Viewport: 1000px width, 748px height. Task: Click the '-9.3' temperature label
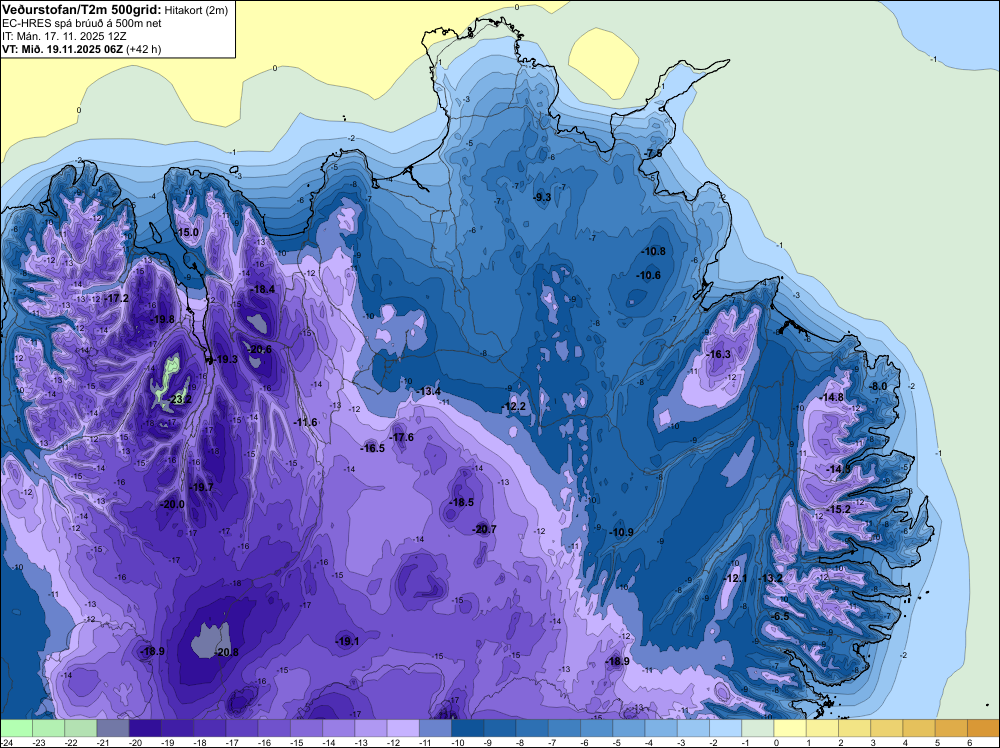coord(541,198)
